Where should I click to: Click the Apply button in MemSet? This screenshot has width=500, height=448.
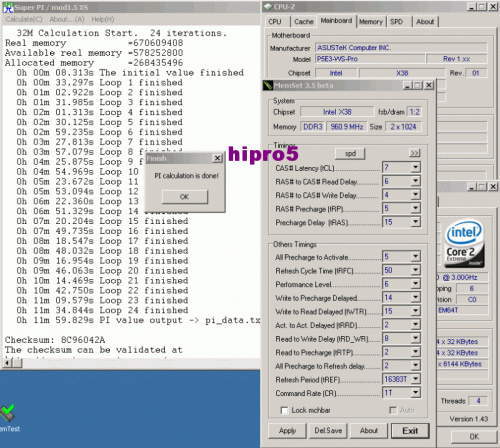(287, 431)
